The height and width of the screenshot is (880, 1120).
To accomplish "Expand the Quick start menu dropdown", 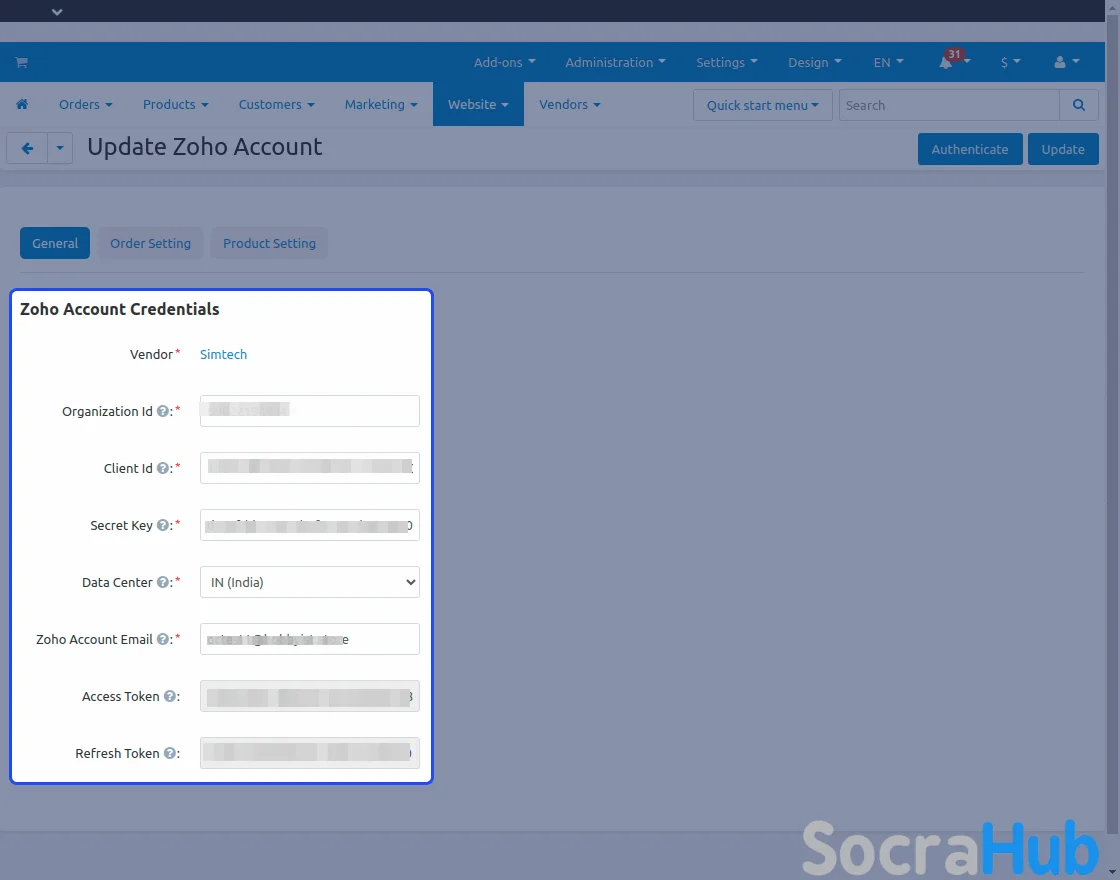I will 762,105.
